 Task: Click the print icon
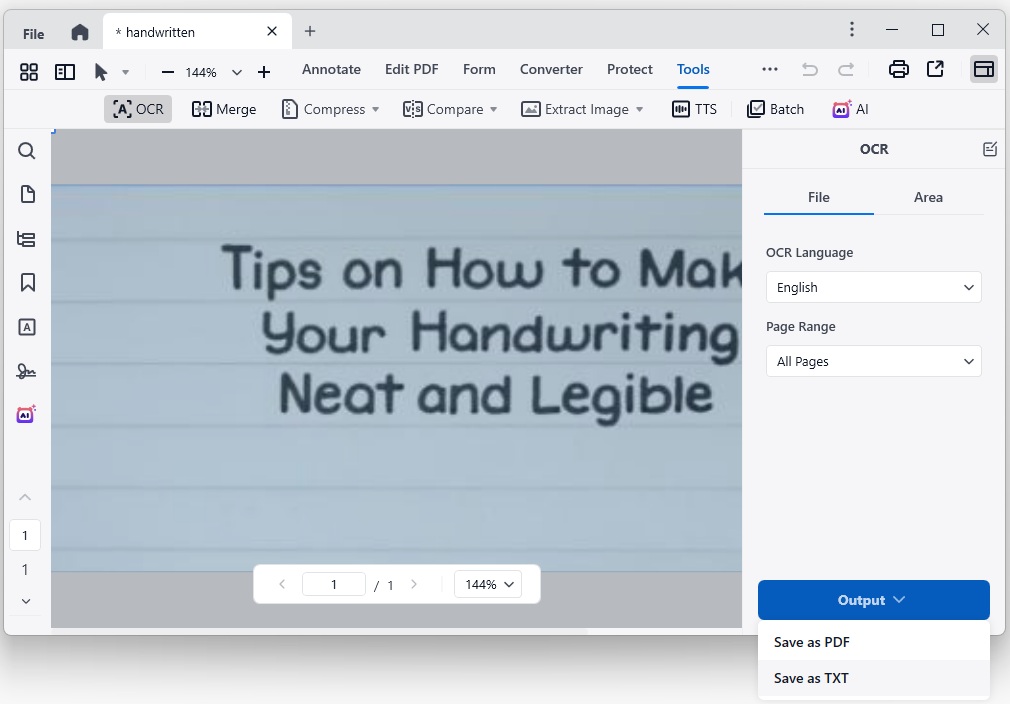pyautogui.click(x=898, y=70)
